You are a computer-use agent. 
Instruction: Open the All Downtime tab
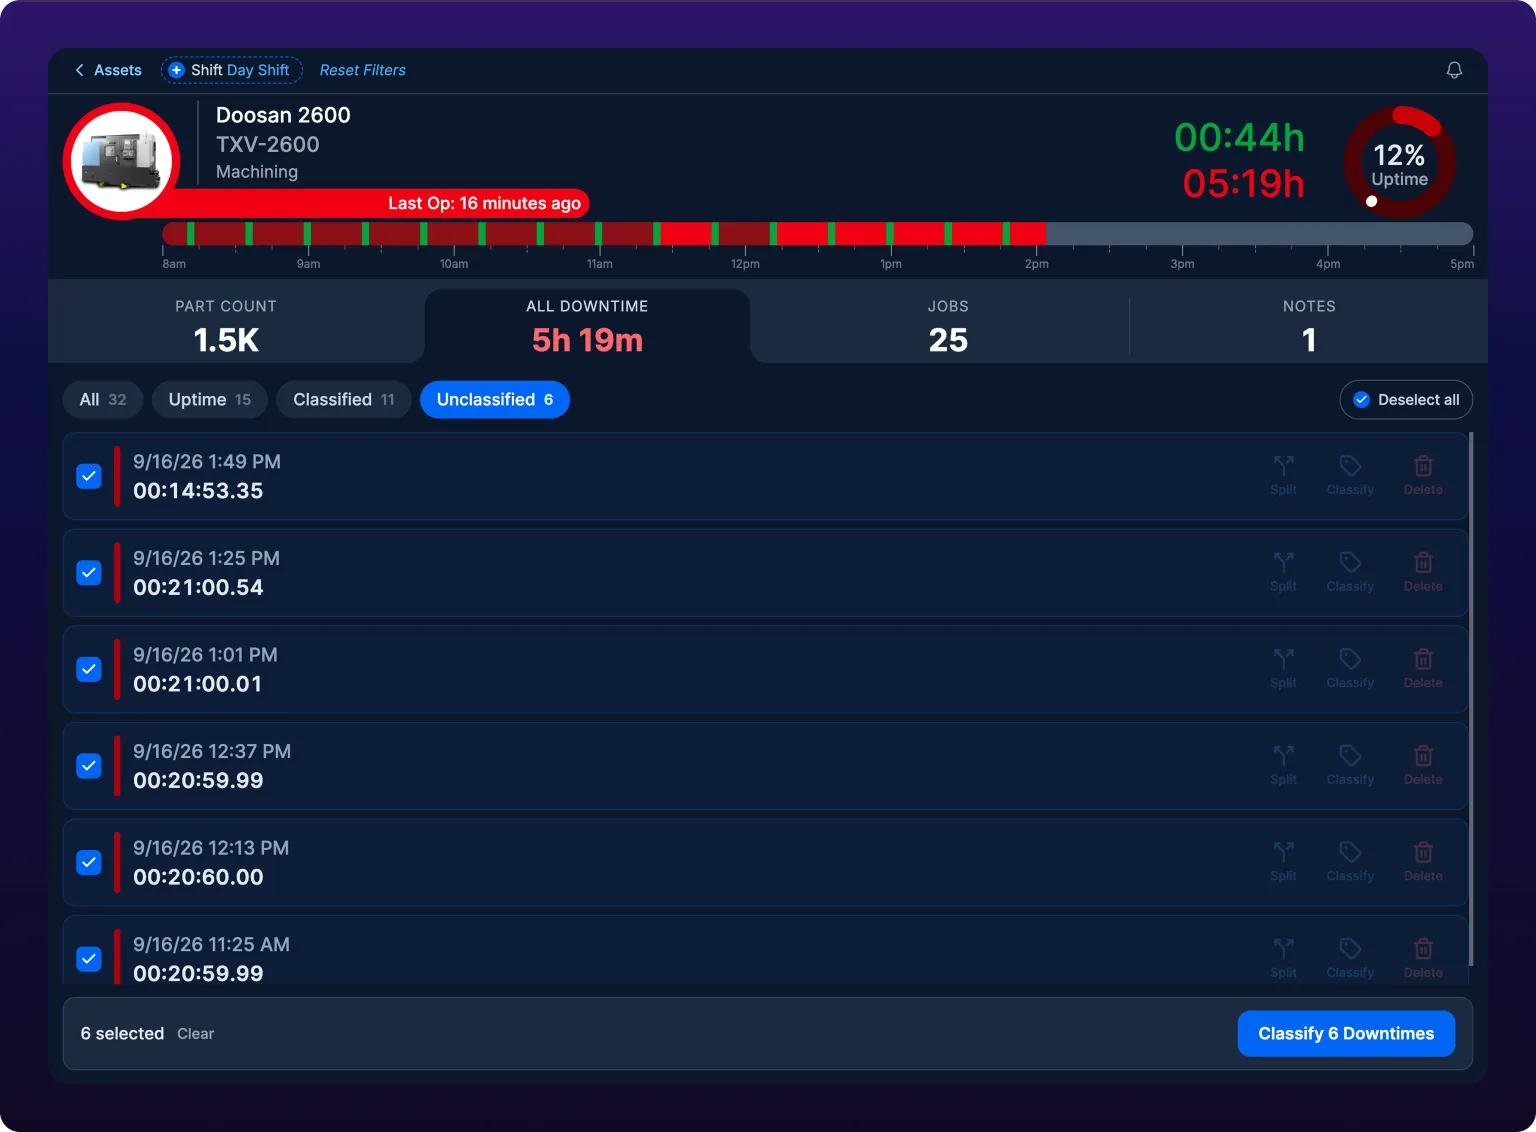tap(587, 326)
